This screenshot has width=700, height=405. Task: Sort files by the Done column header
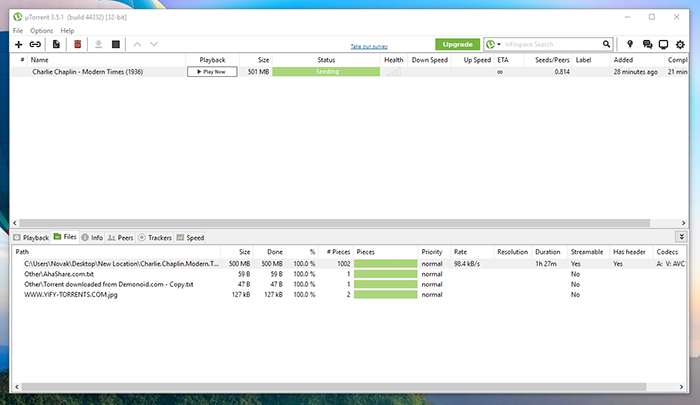[x=270, y=252]
